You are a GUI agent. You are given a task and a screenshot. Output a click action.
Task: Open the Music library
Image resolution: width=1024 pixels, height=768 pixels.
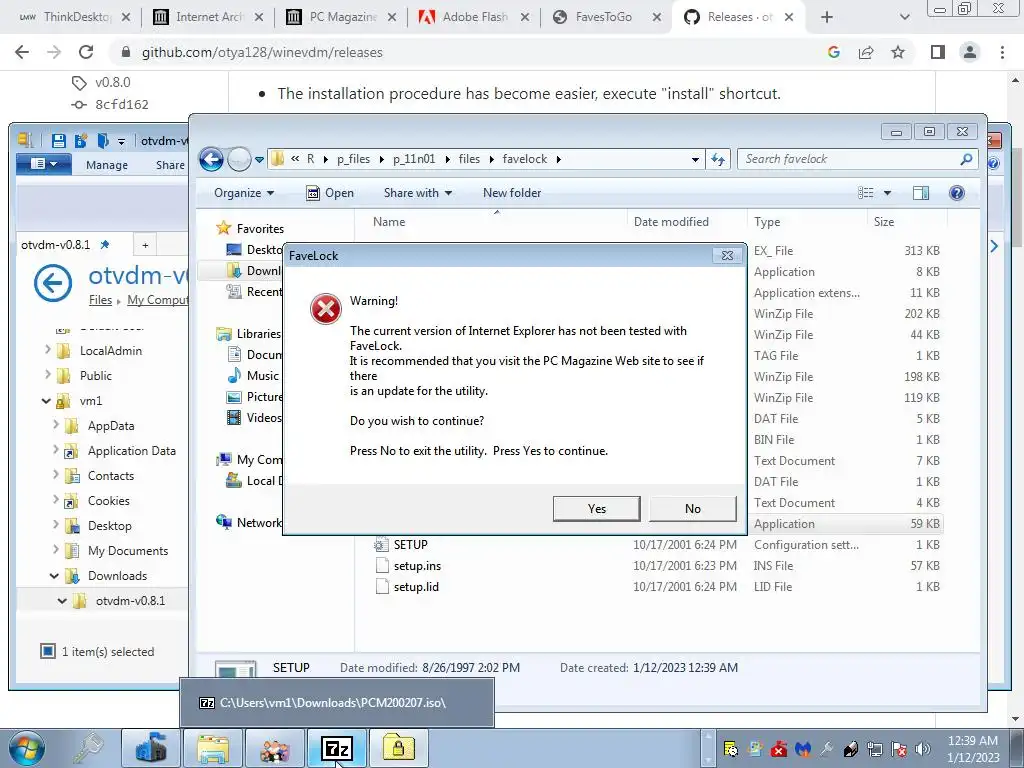263,376
